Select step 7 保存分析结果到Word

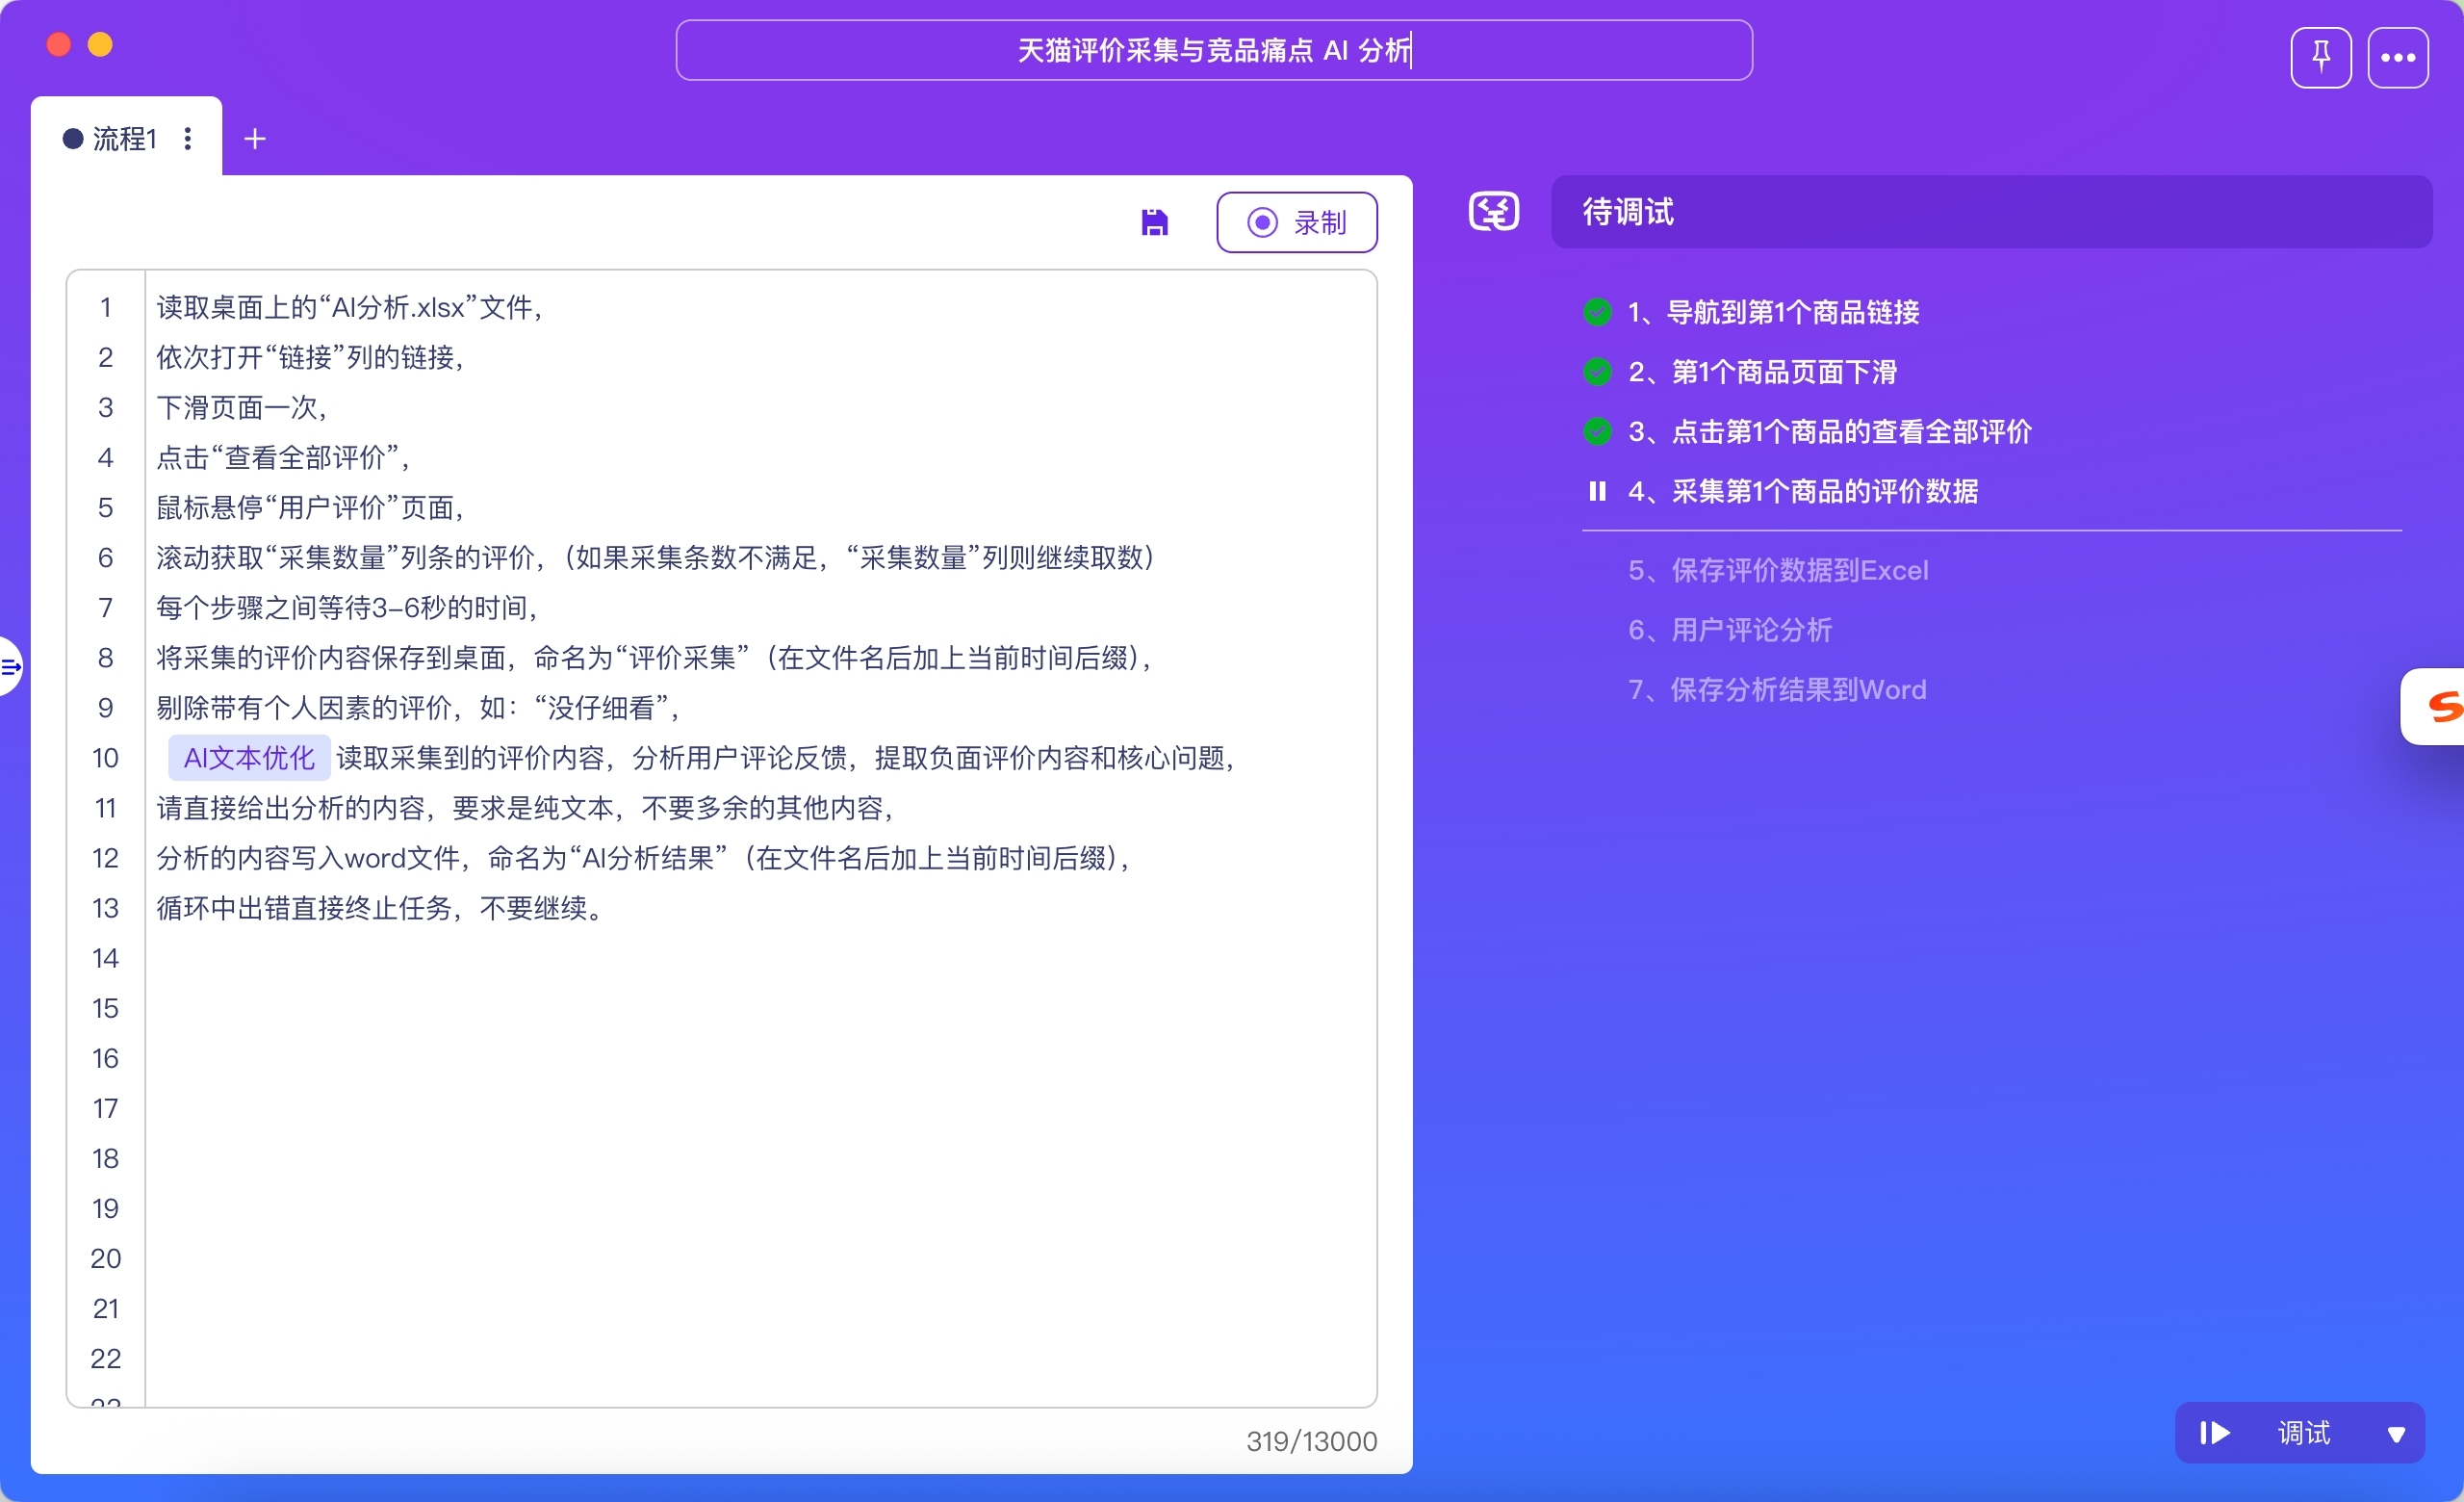click(x=1776, y=689)
